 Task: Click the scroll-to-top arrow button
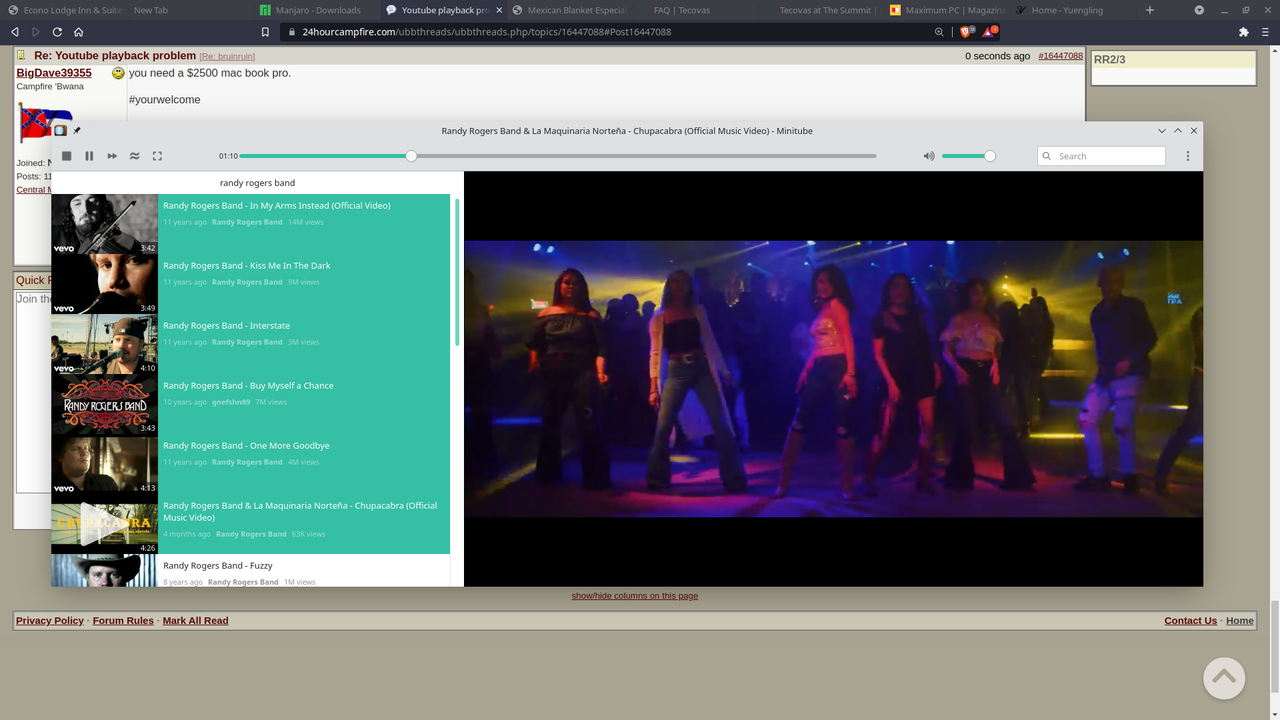tap(1224, 678)
